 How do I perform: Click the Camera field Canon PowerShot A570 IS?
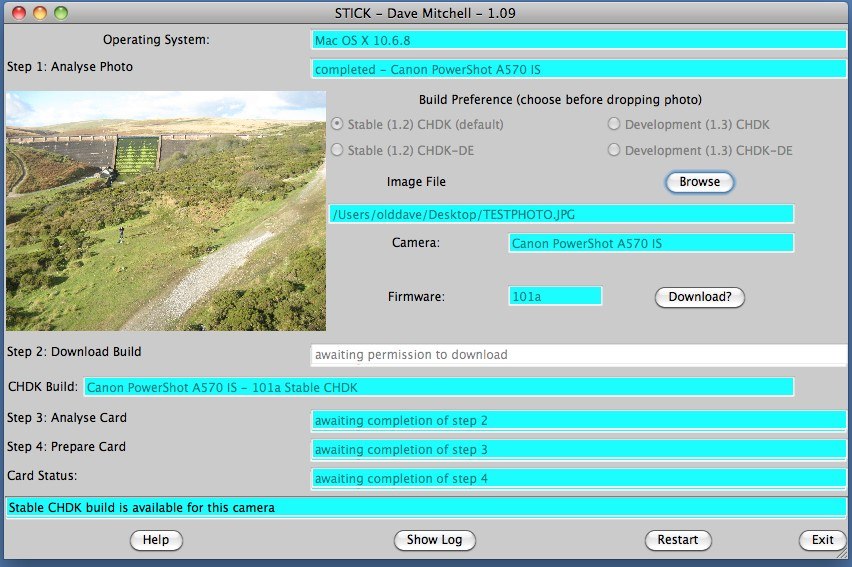tap(651, 243)
